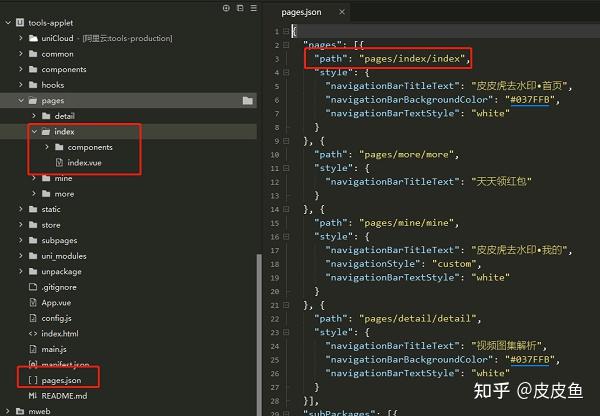
Task: Click the uniCloud folder icon
Action: pos(33,38)
